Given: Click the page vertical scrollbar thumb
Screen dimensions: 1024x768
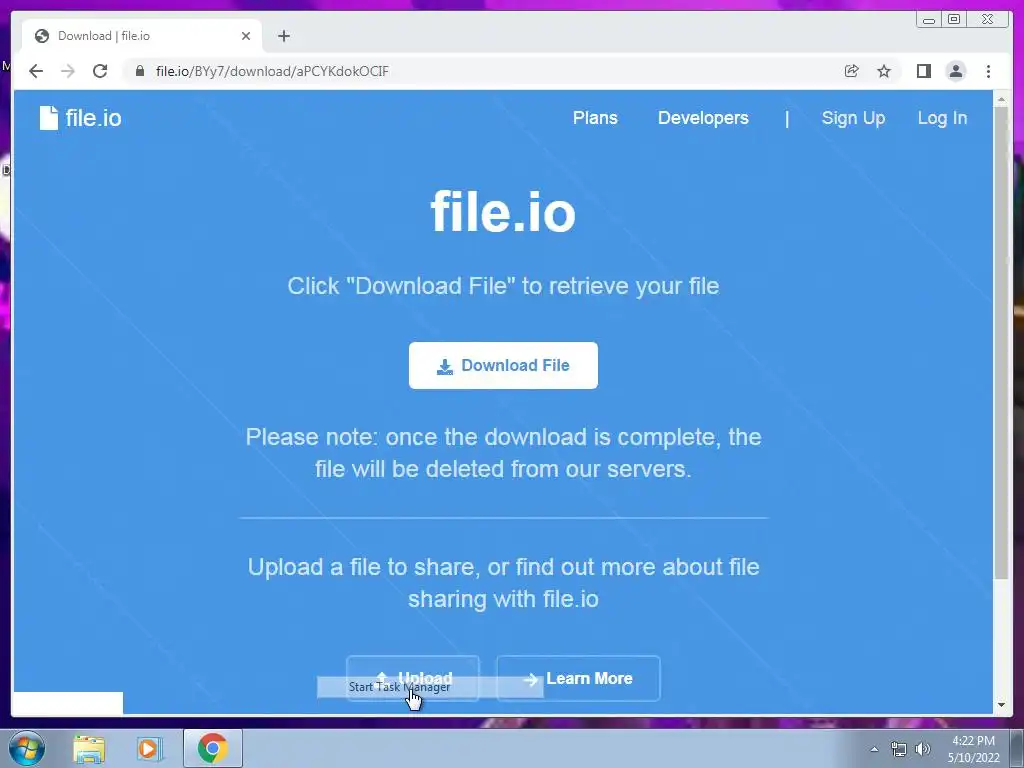Looking at the screenshot, I should click(1000, 342).
